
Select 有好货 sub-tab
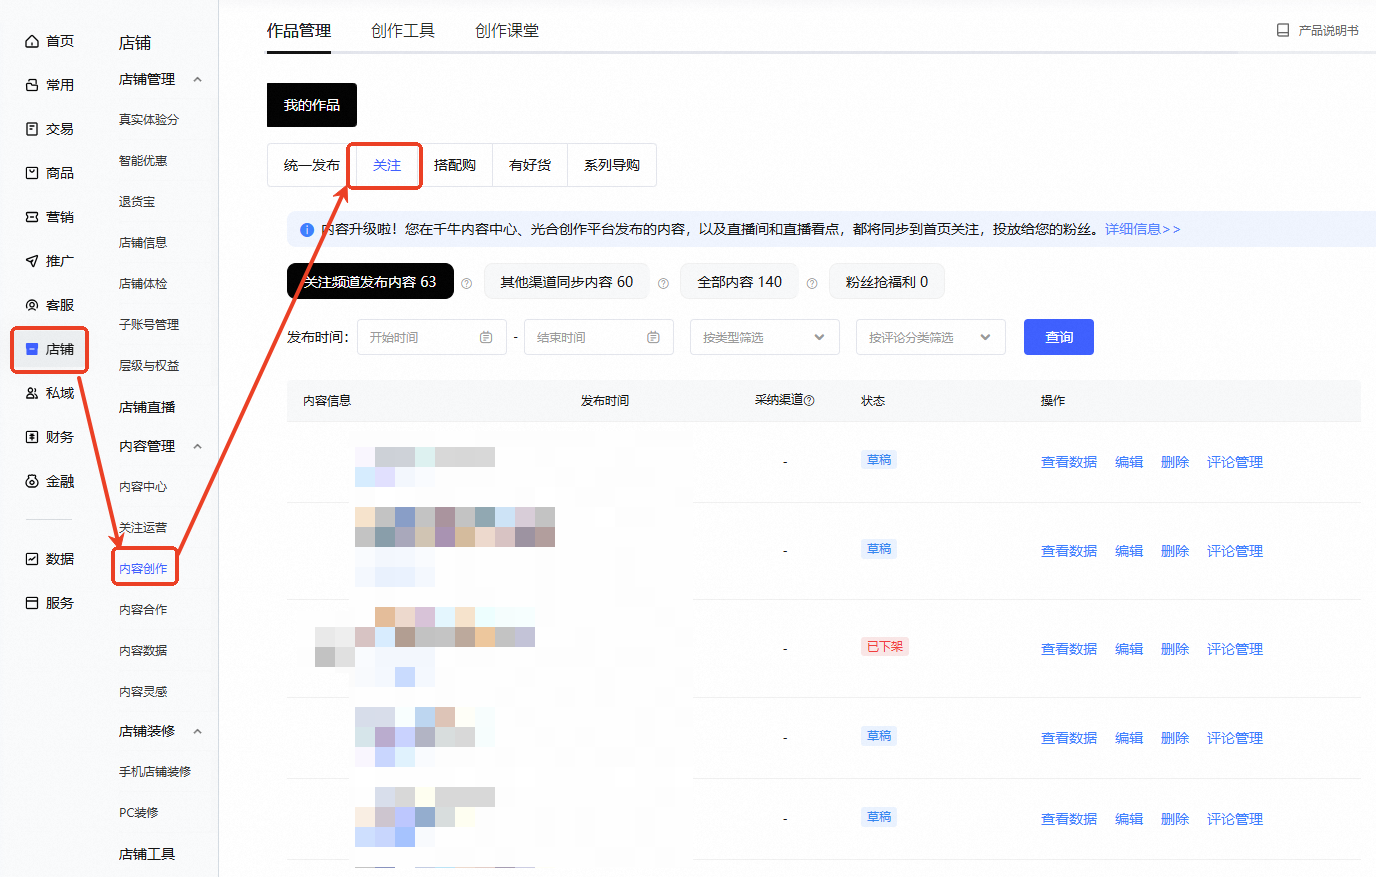click(x=530, y=165)
